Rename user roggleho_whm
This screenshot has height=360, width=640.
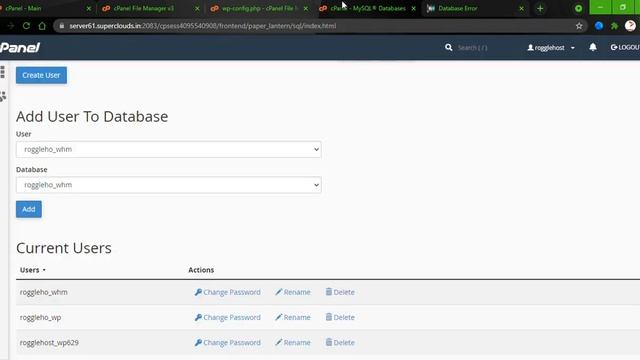pos(293,292)
